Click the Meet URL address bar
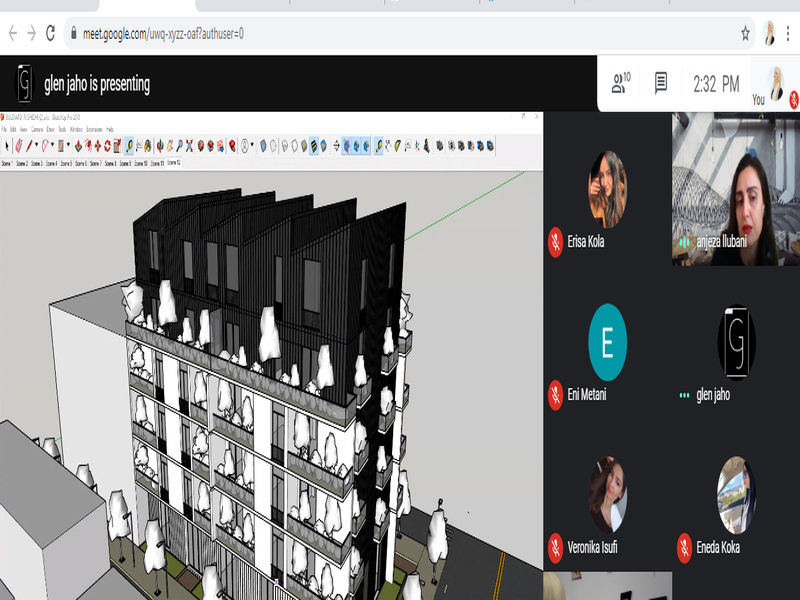Image resolution: width=800 pixels, height=600 pixels. 400,33
